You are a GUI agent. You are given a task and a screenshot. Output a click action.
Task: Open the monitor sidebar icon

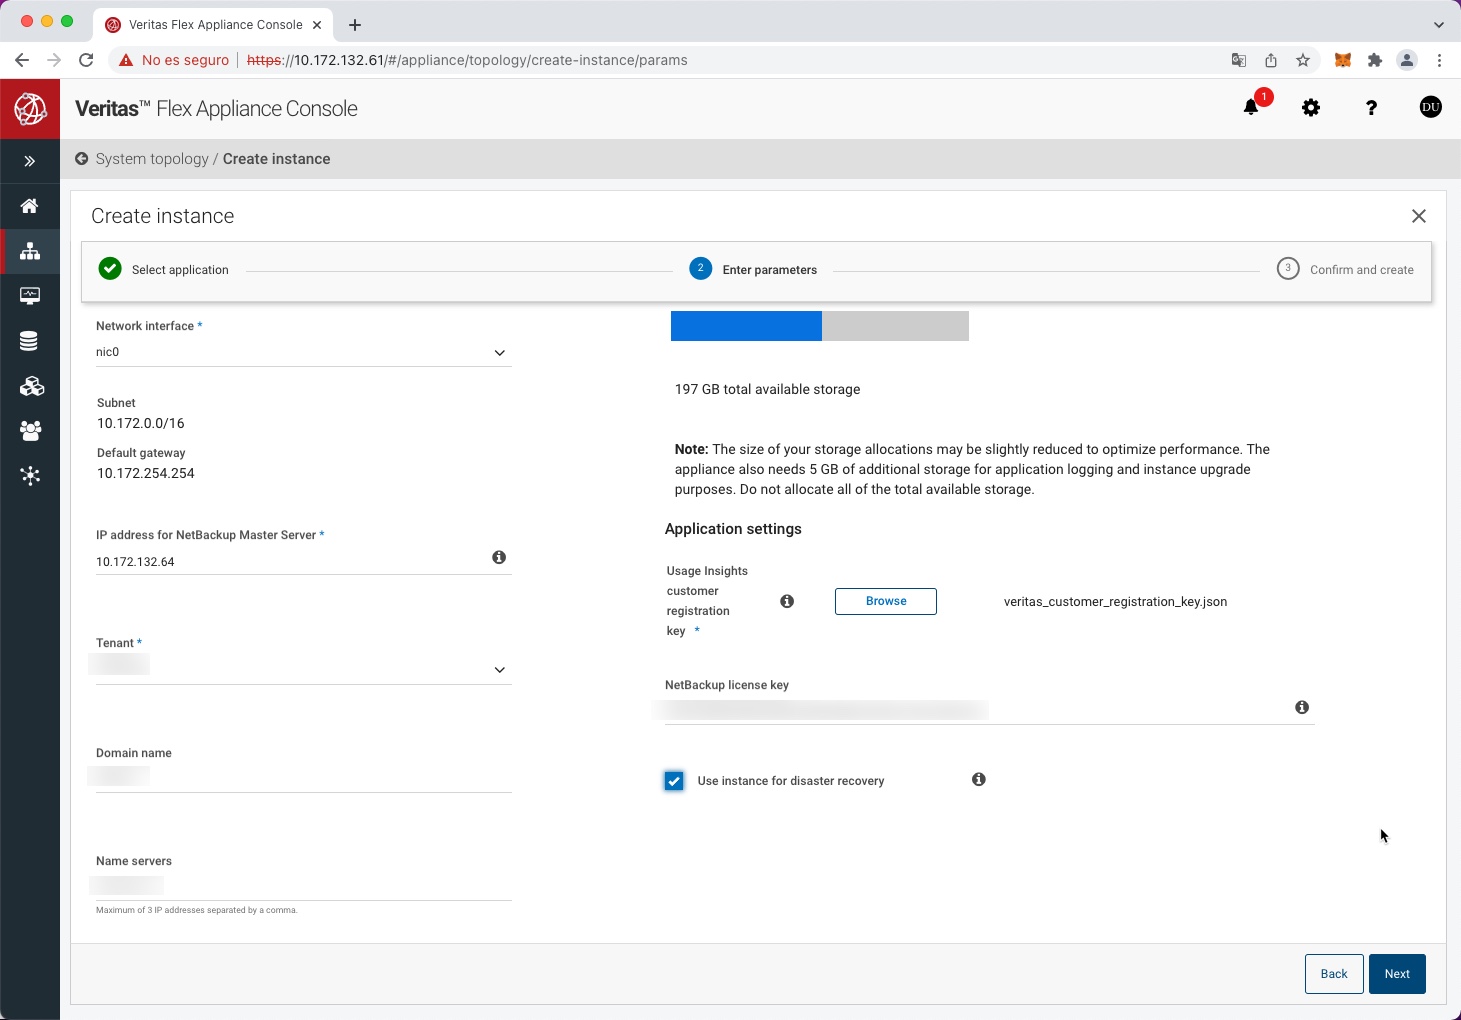pyautogui.click(x=30, y=296)
